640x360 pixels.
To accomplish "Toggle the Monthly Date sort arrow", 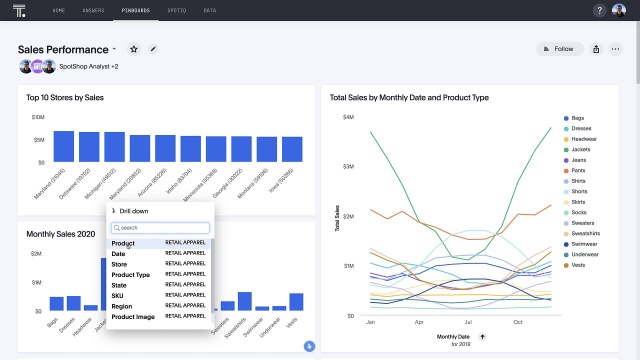I will coord(482,337).
